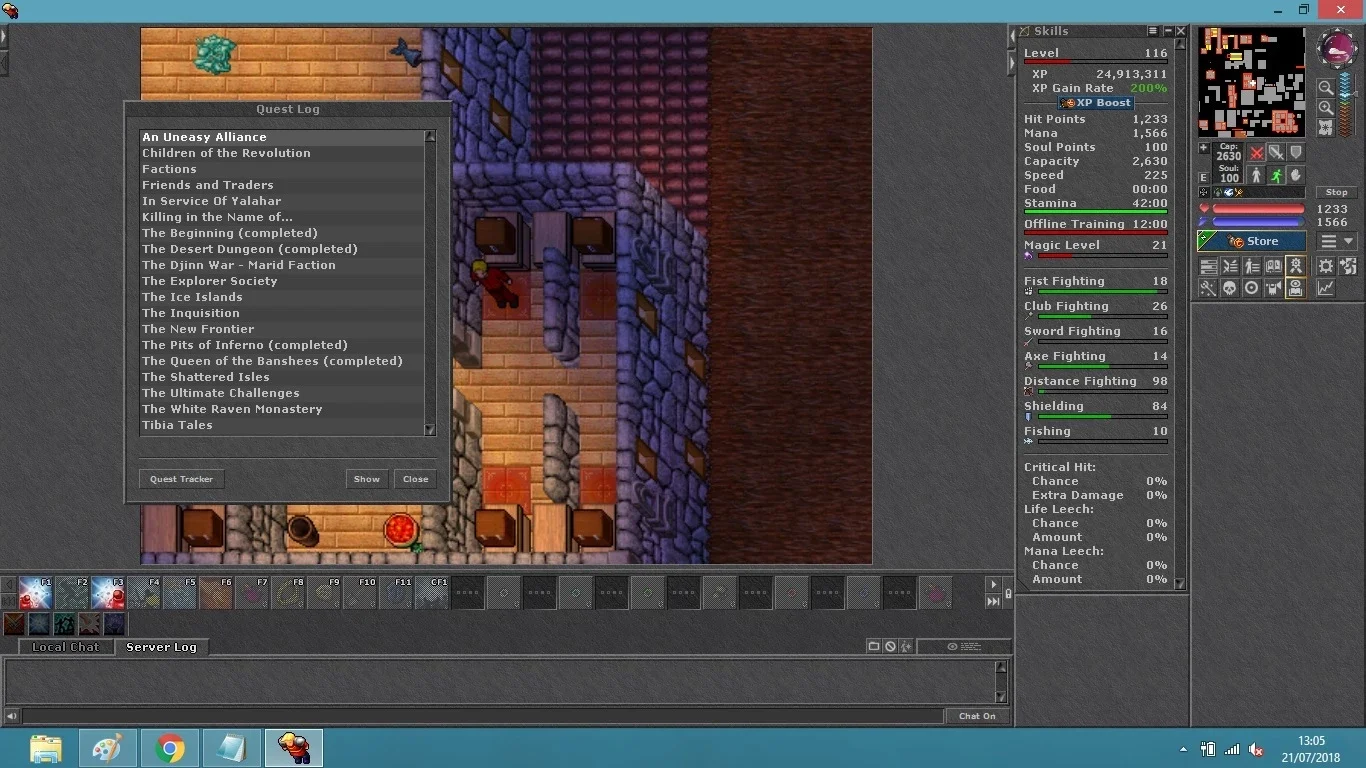Screen dimensions: 1366x768
Task: Toggle the hotkey bar lock
Action: click(1008, 593)
